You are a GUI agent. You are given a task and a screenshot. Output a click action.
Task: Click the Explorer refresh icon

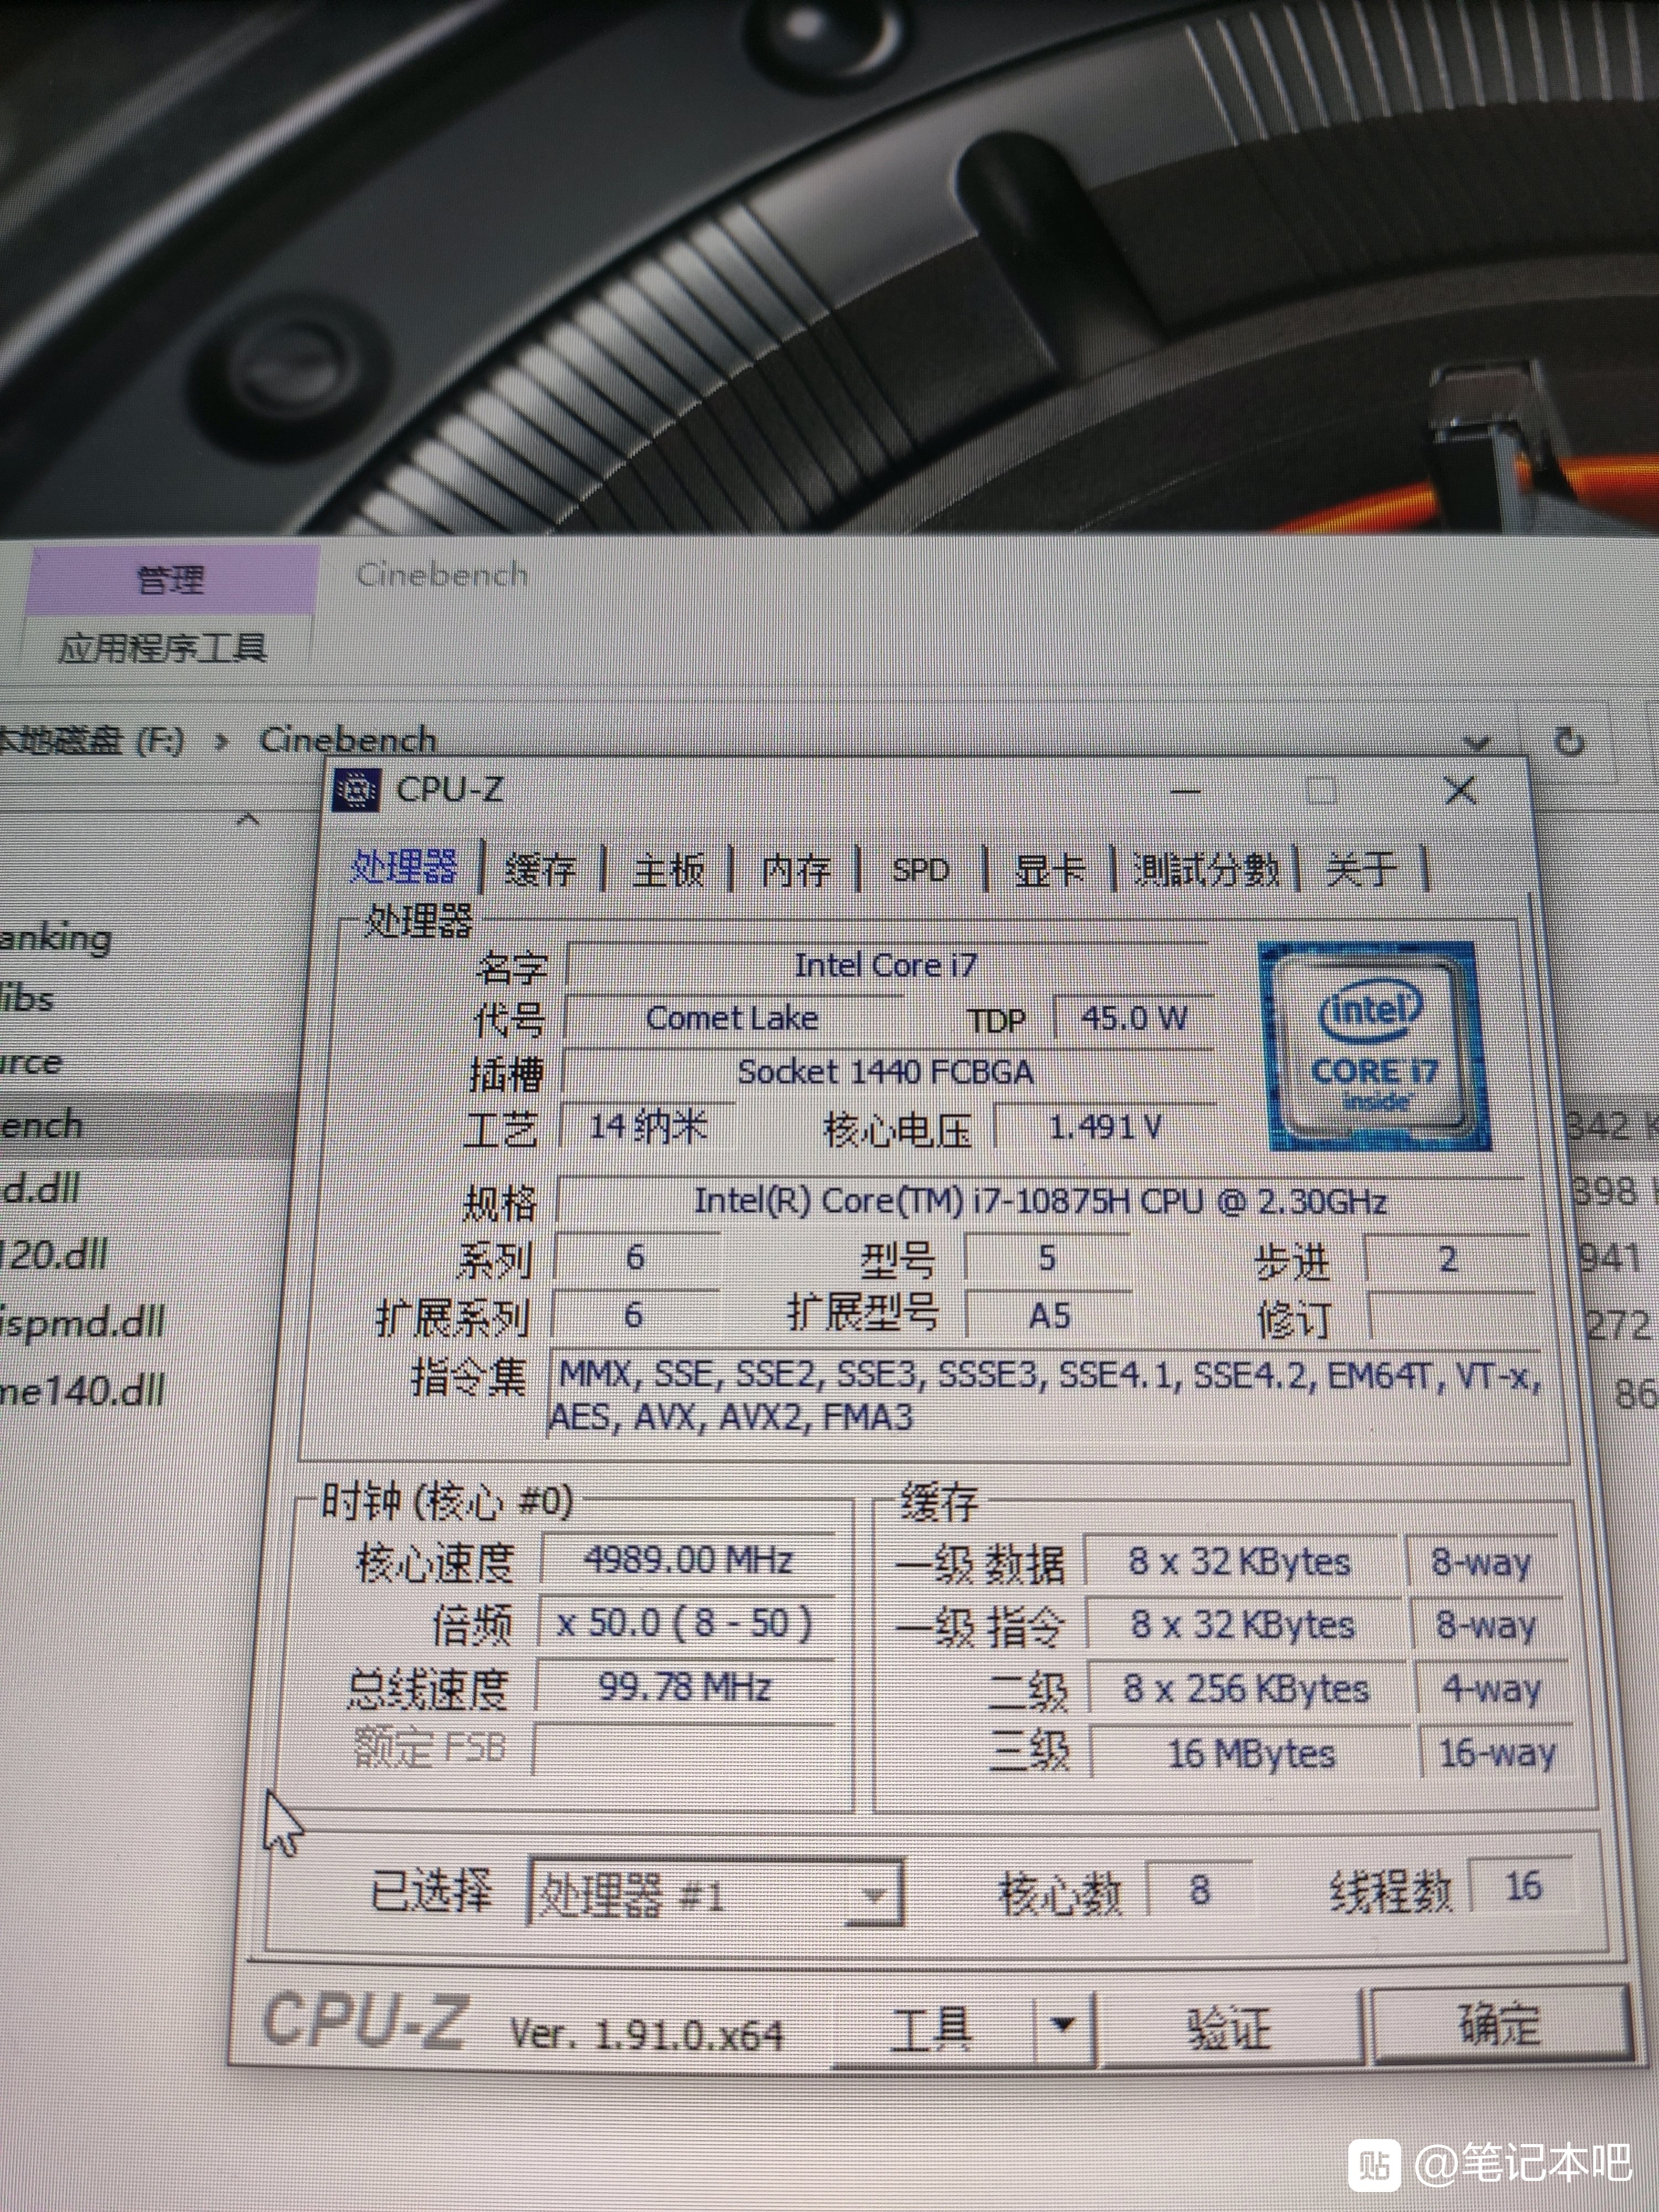click(x=1570, y=741)
